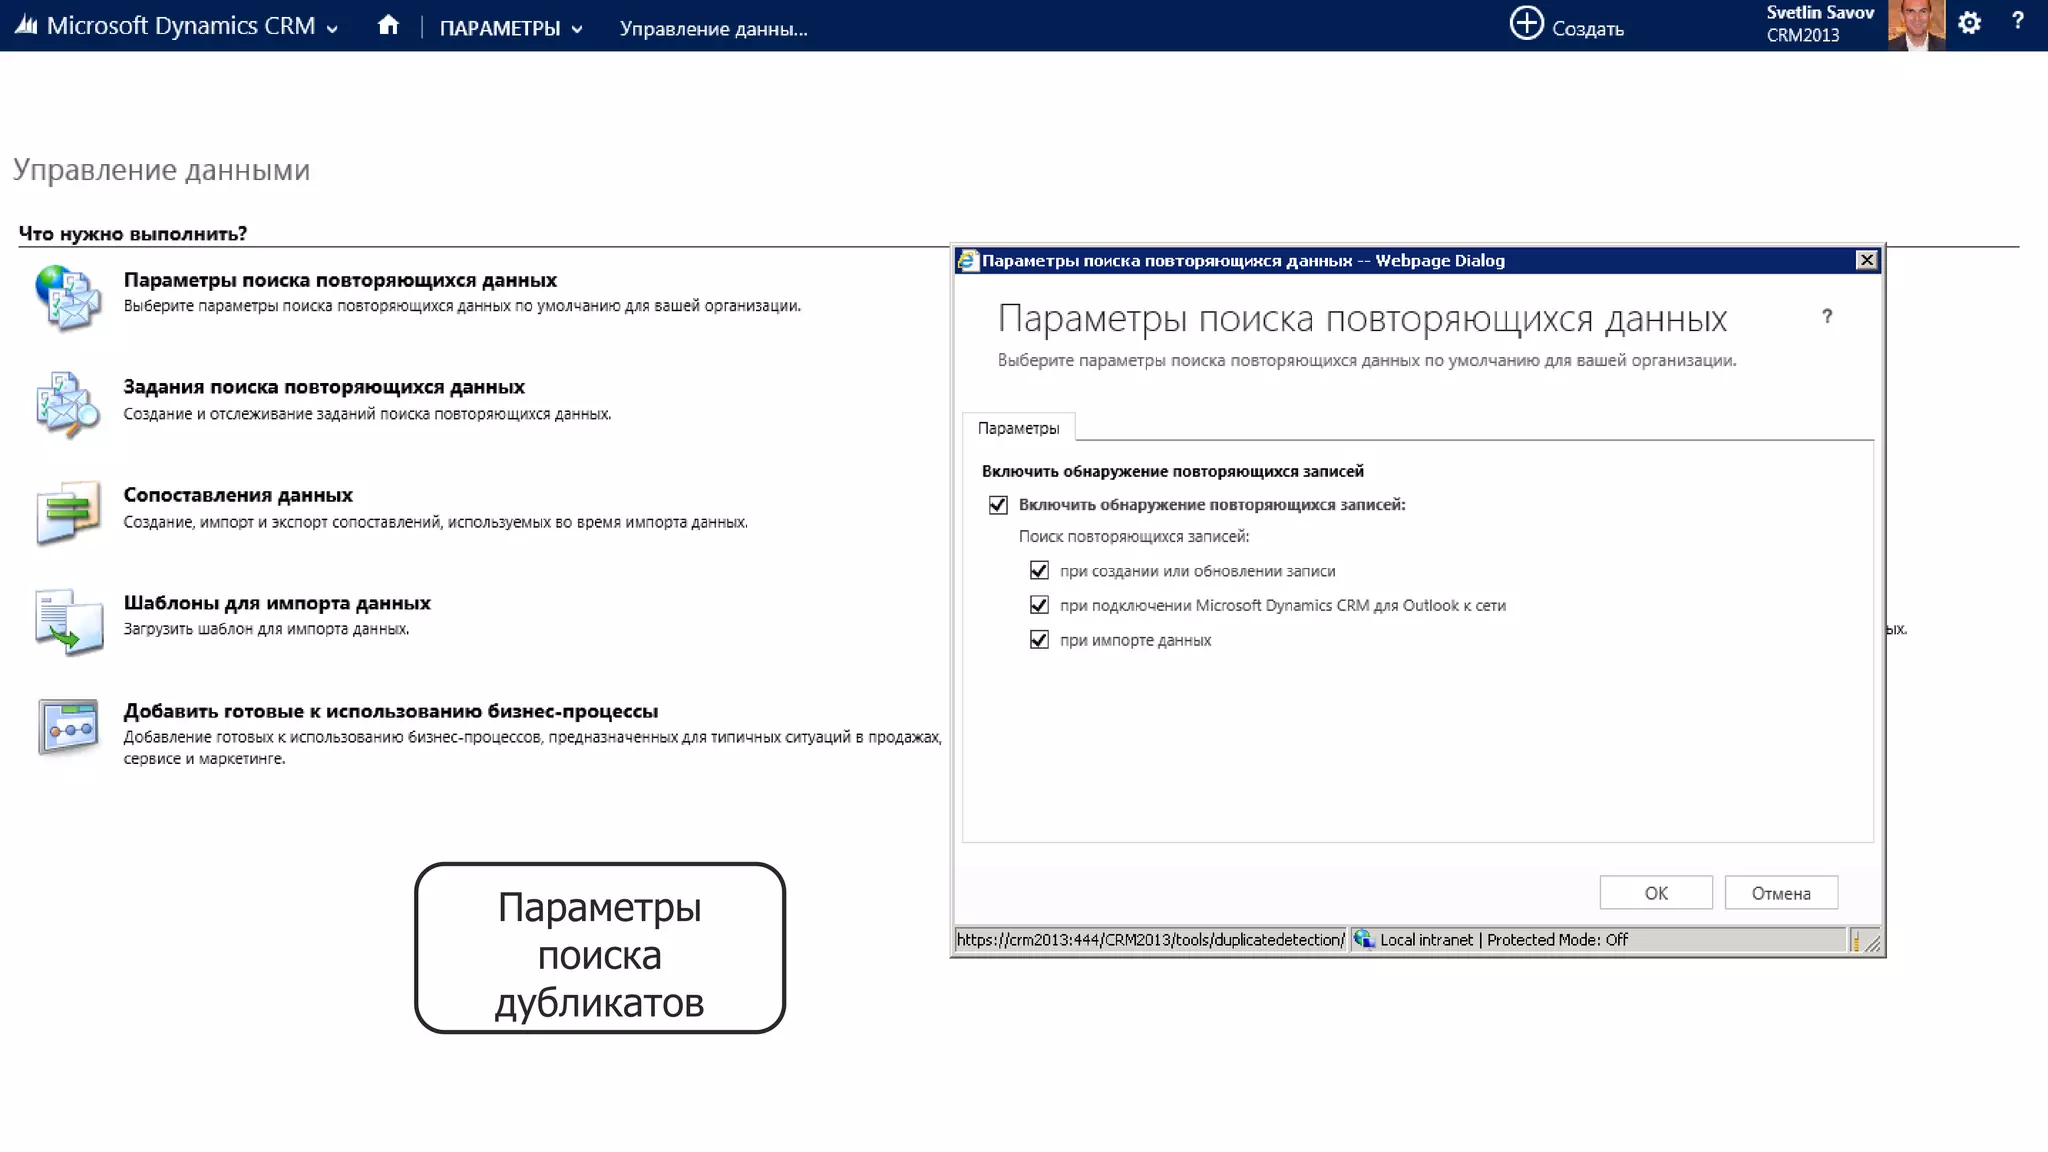Click the Управление данными page title
The image size is (2048, 1152).
(161, 170)
